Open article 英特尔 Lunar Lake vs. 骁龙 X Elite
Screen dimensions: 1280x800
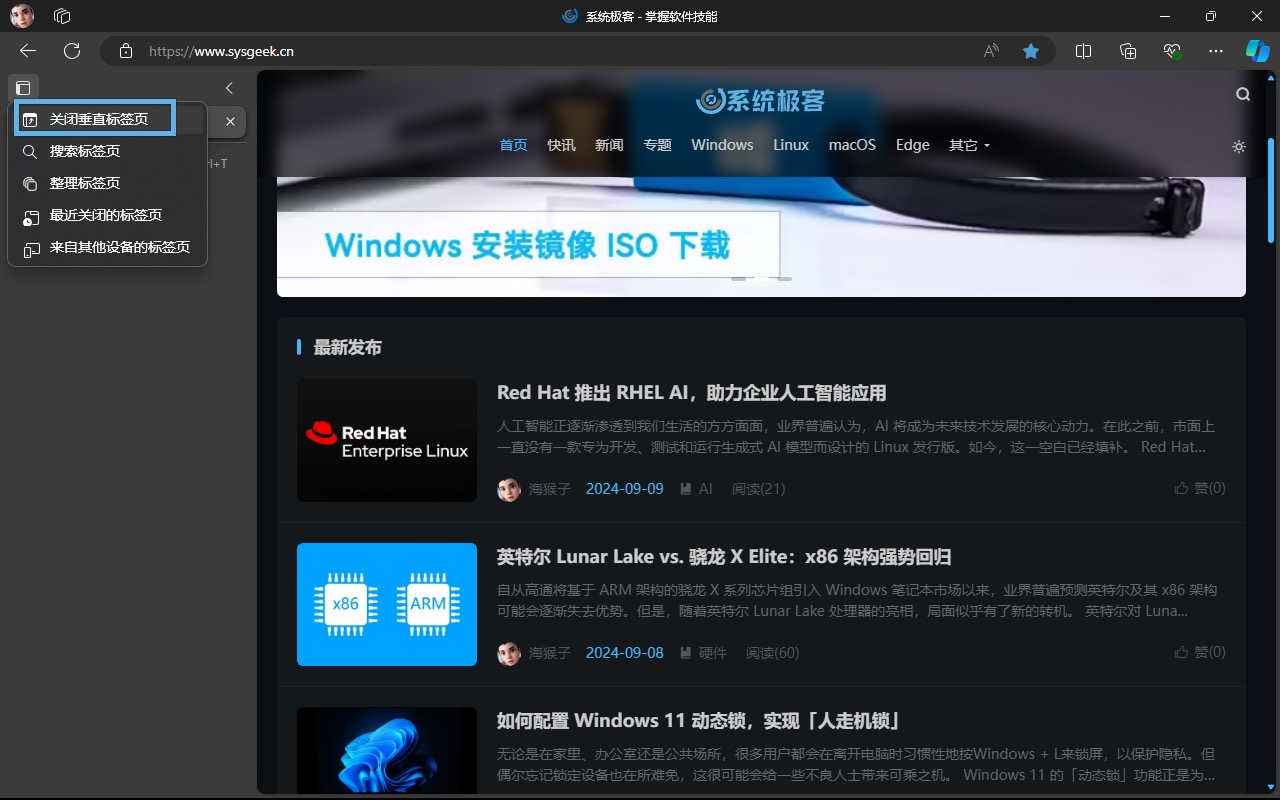tap(724, 557)
